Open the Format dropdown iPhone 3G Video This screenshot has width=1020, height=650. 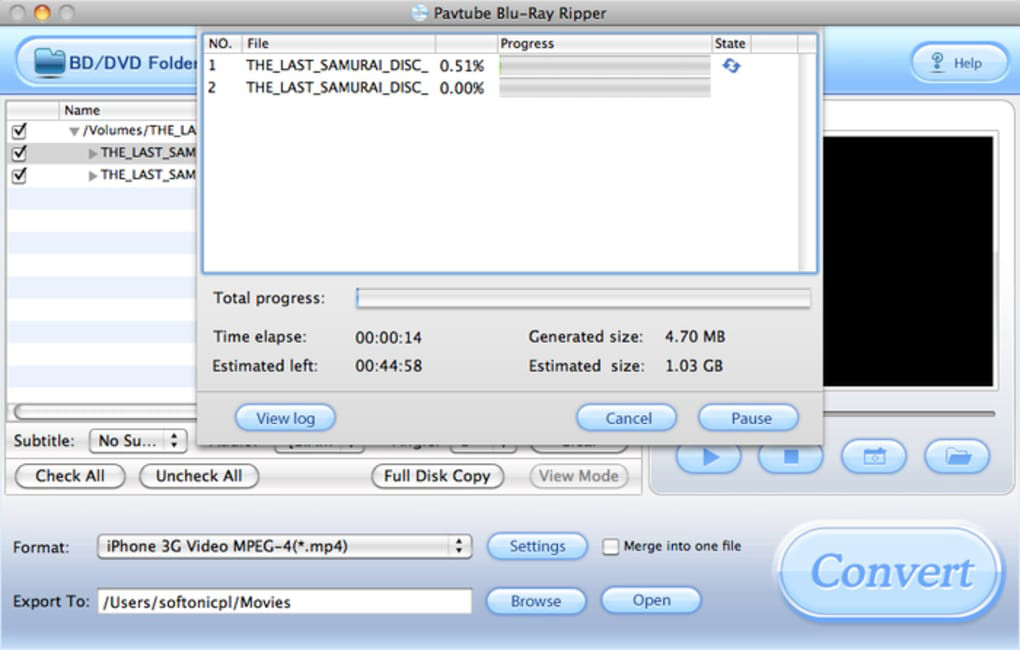click(x=284, y=547)
